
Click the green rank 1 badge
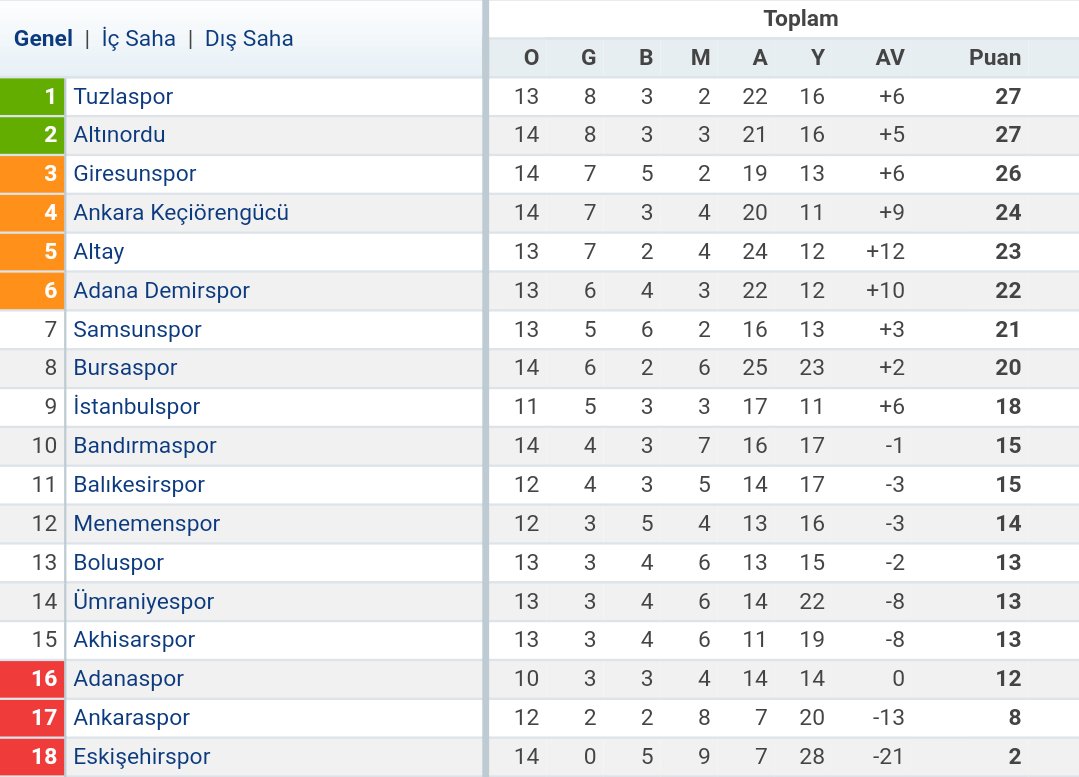click(32, 96)
